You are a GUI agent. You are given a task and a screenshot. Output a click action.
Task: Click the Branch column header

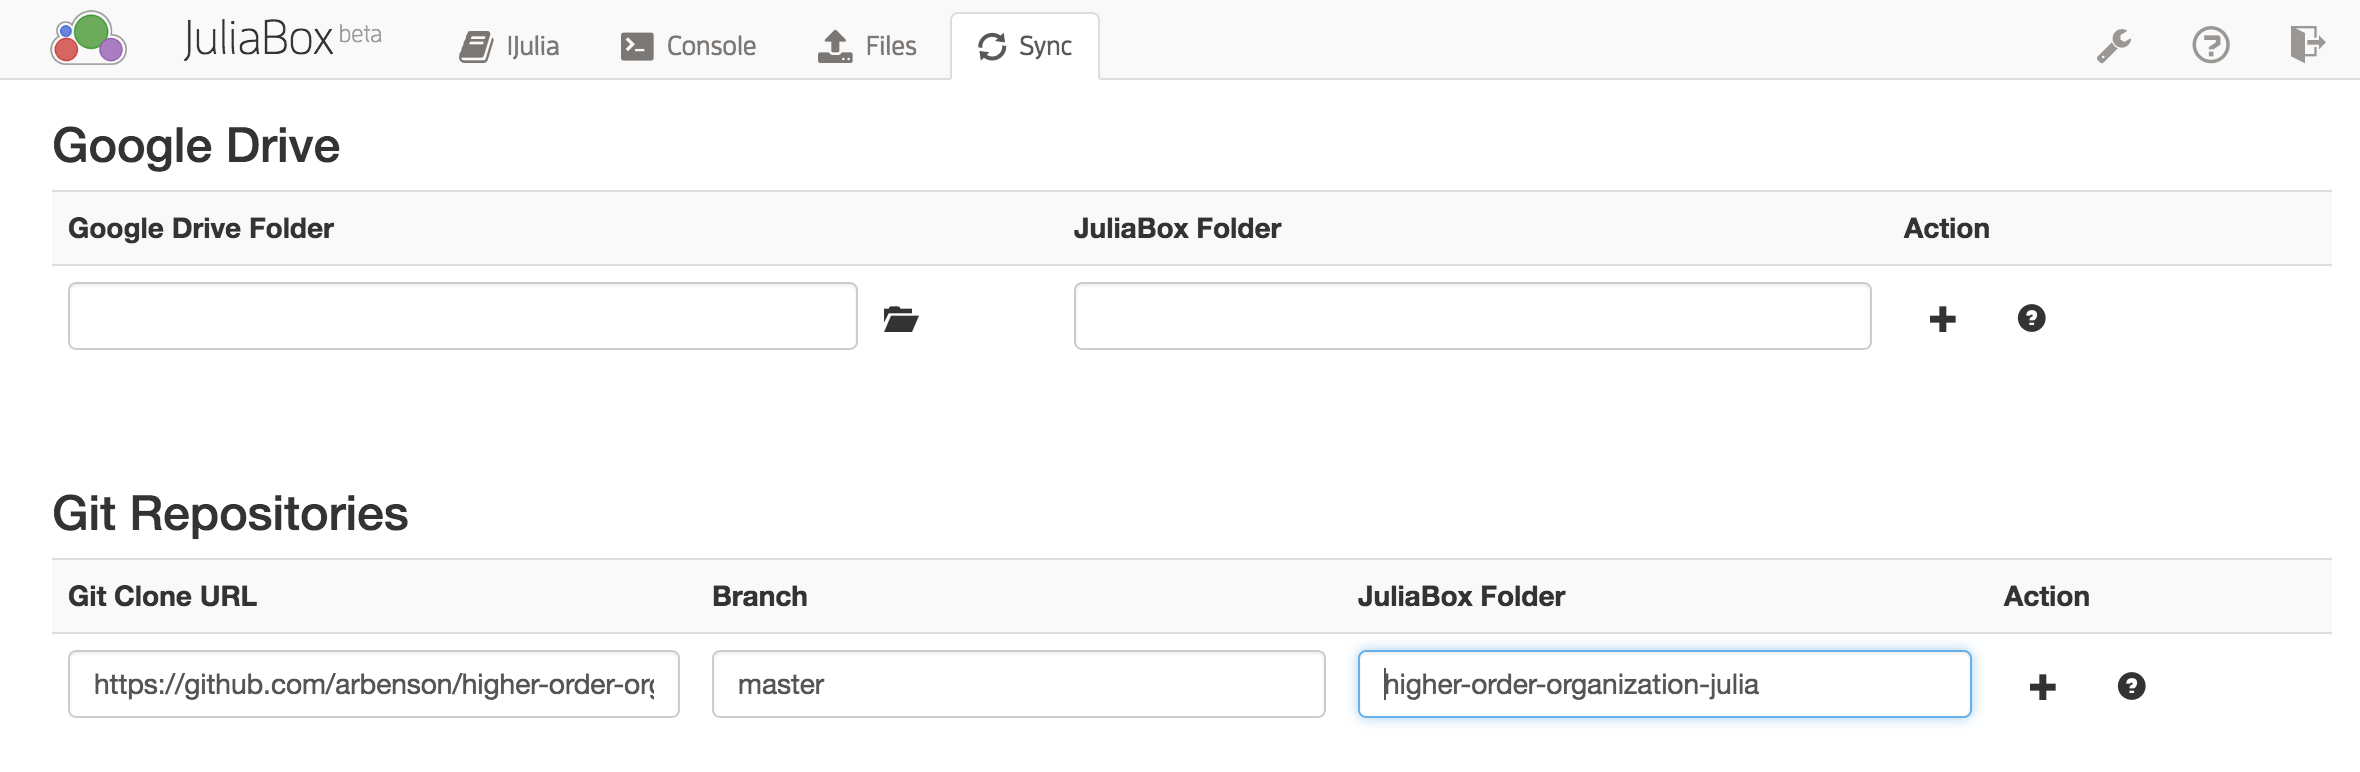coord(759,596)
